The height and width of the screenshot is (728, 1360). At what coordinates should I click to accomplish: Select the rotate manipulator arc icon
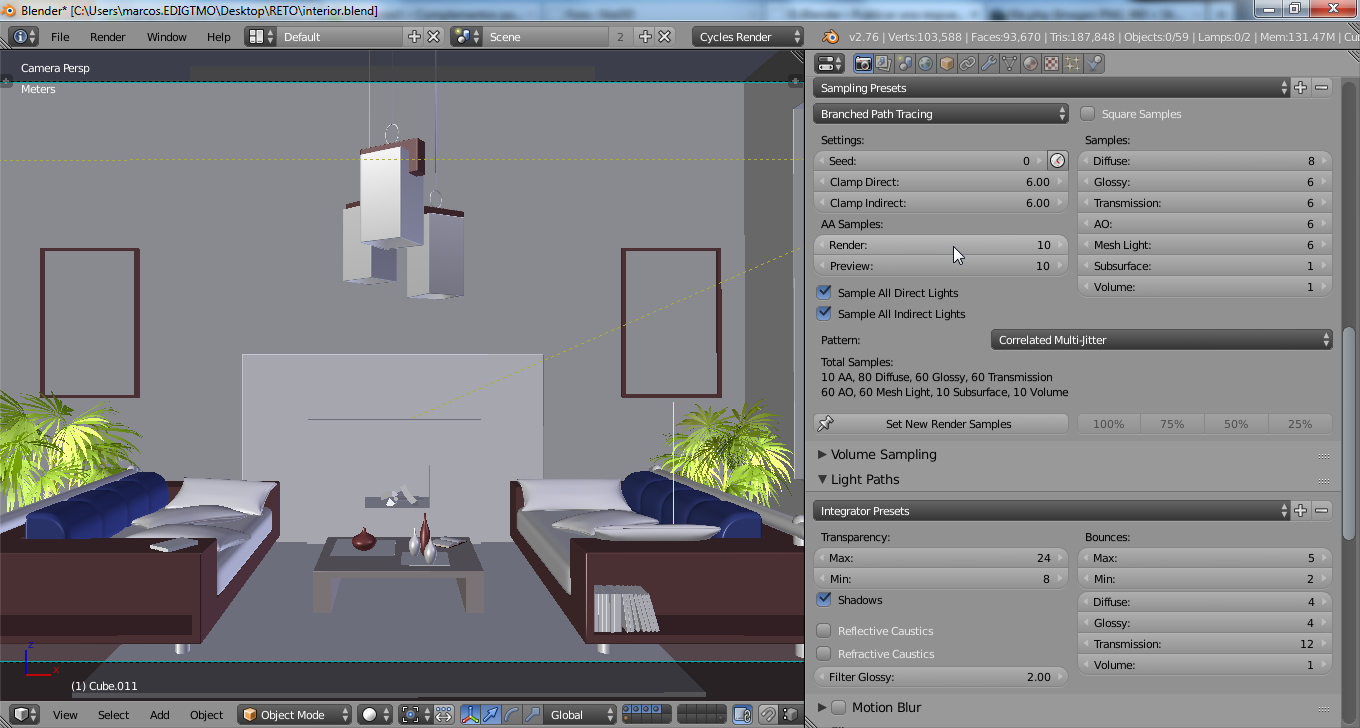512,715
